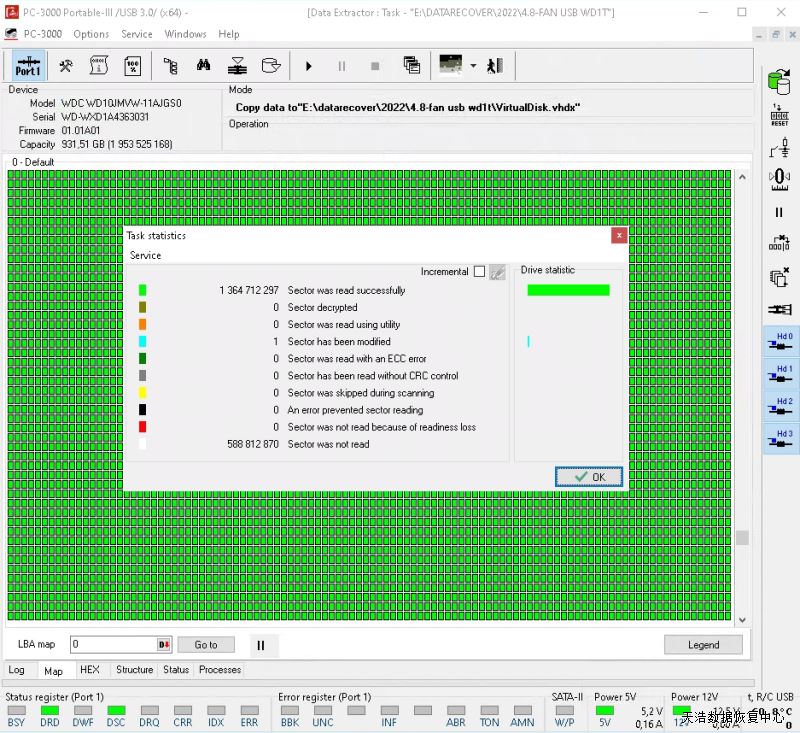Switch to the HEX tab
The width and height of the screenshot is (800, 733).
point(89,670)
